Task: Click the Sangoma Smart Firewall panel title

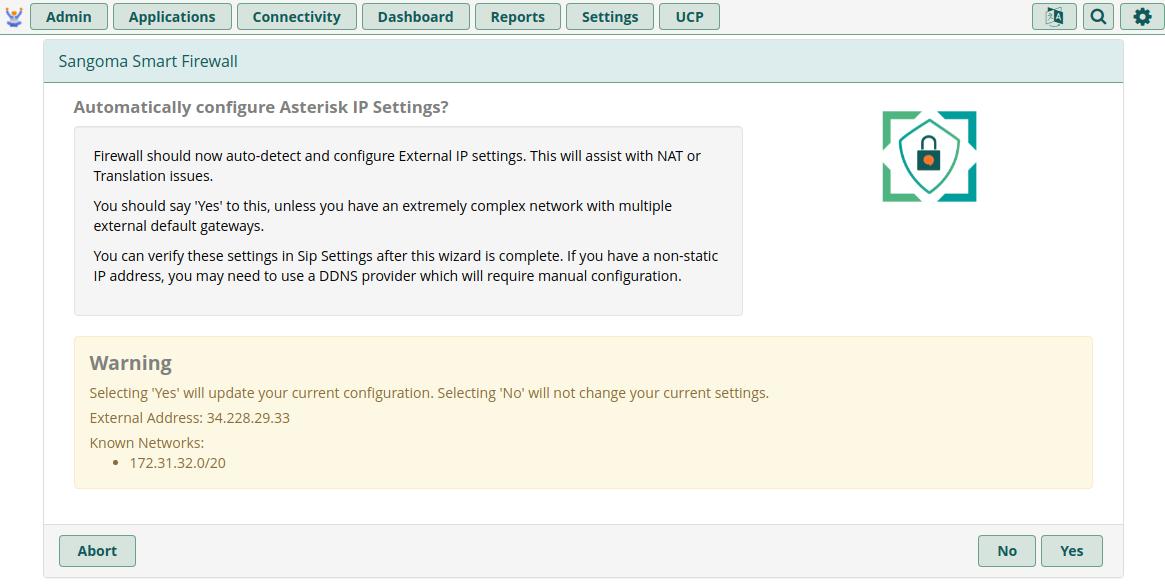Action: 148,62
